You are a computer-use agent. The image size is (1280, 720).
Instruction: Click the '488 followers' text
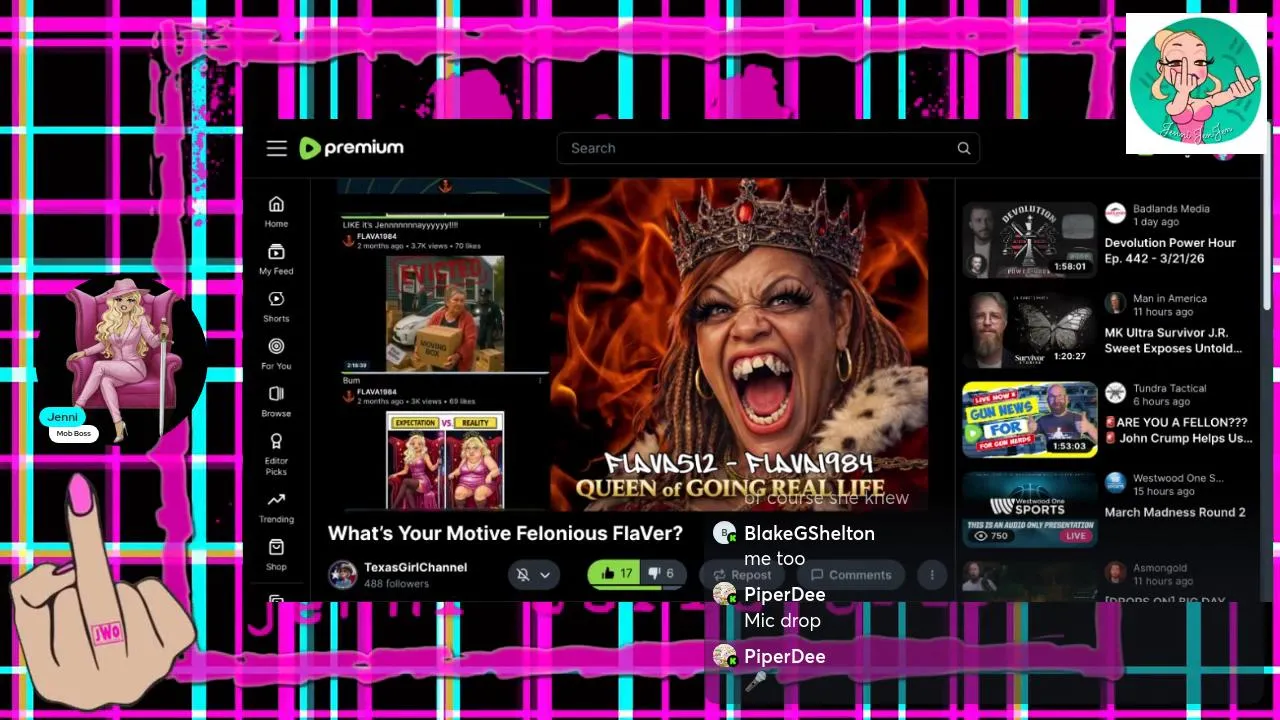396,583
